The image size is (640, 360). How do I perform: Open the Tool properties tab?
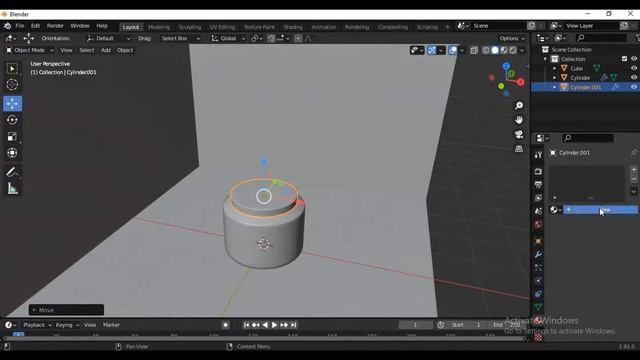coord(538,155)
